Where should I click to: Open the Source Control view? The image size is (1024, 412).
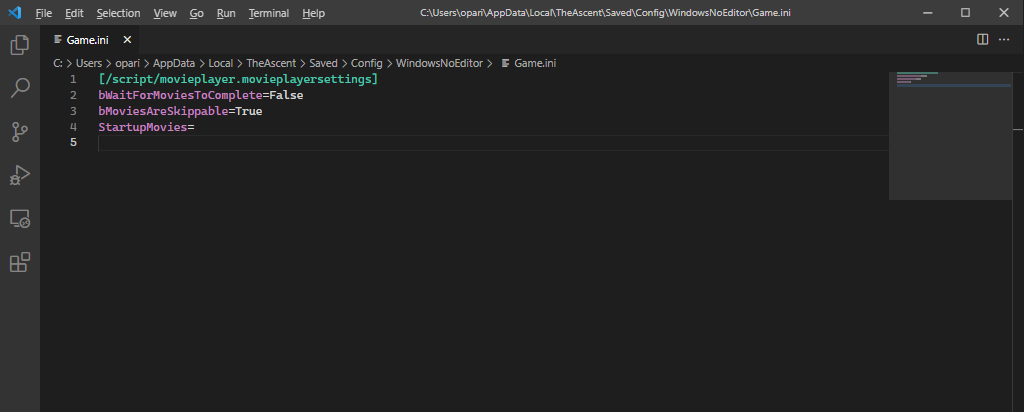19,132
